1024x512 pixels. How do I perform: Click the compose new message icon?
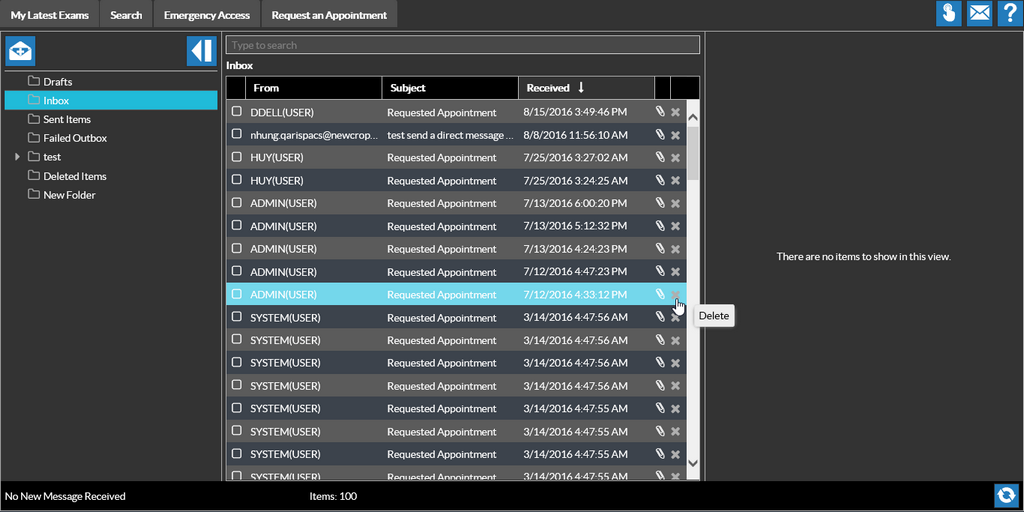(x=20, y=51)
